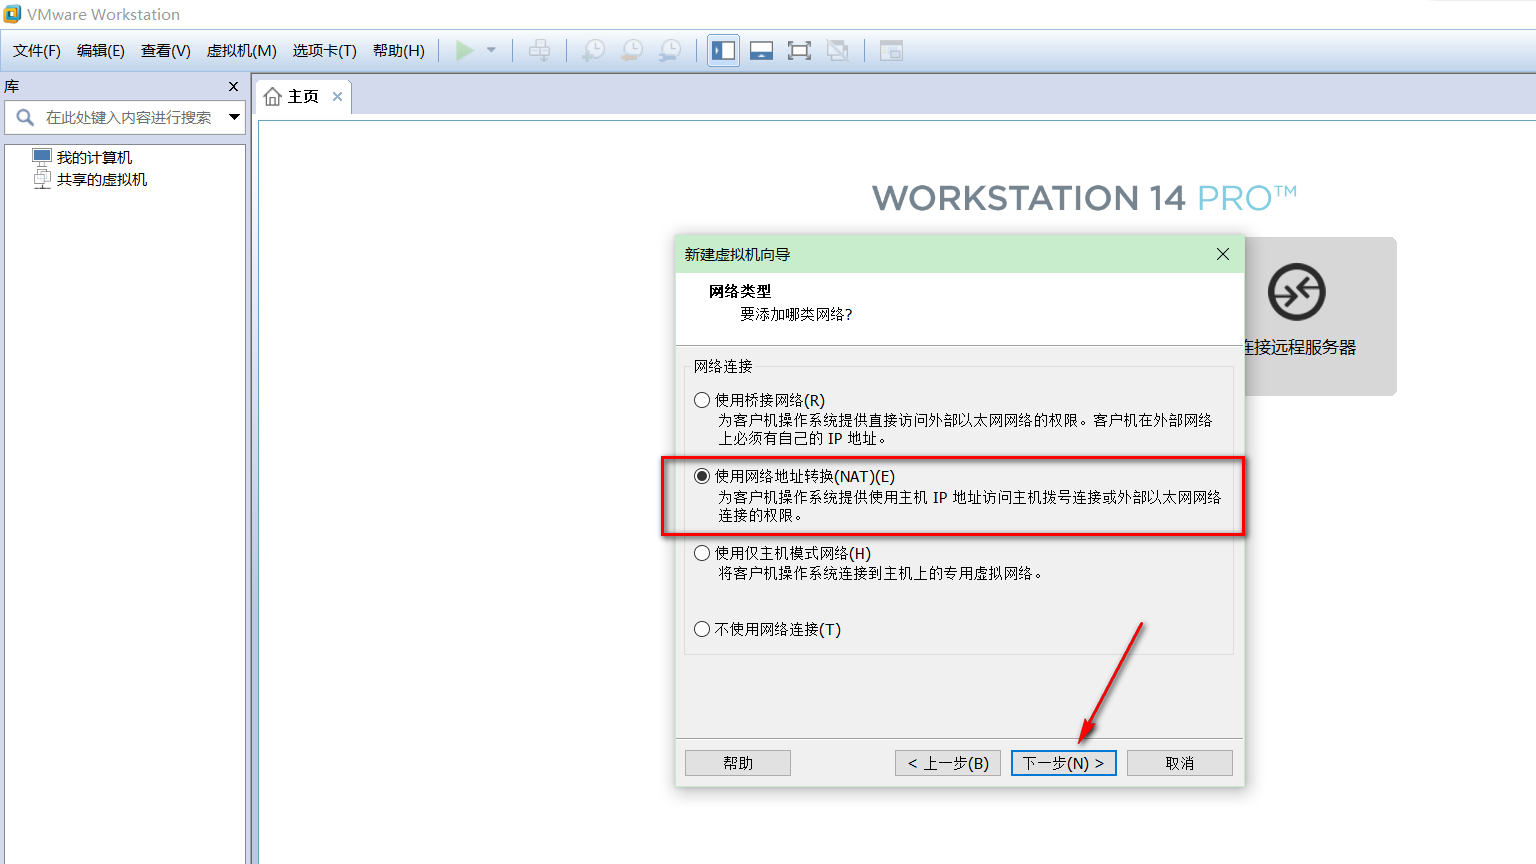Screen dimensions: 1536x864
Task: Open the power button dropdown arrow
Action: (x=489, y=50)
